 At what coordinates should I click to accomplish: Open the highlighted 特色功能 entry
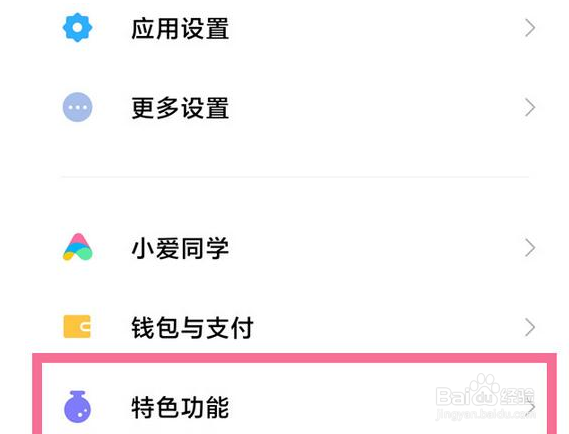[x=294, y=399]
